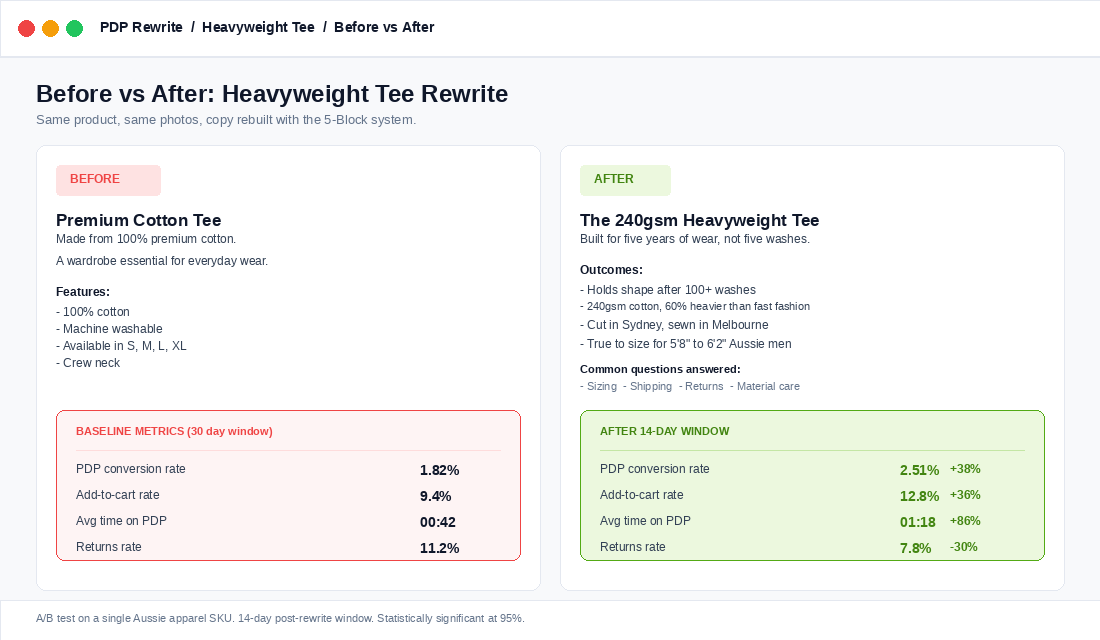Click the -30% returns change
This screenshot has width=1100, height=640.
coord(964,547)
